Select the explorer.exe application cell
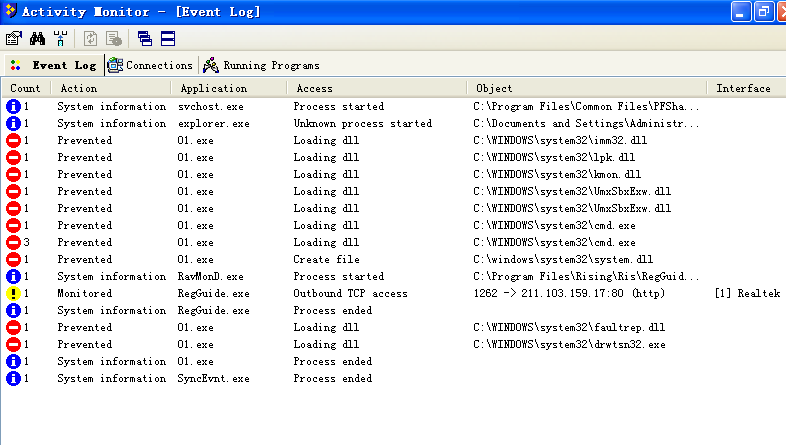The height and width of the screenshot is (445, 786). pos(214,123)
